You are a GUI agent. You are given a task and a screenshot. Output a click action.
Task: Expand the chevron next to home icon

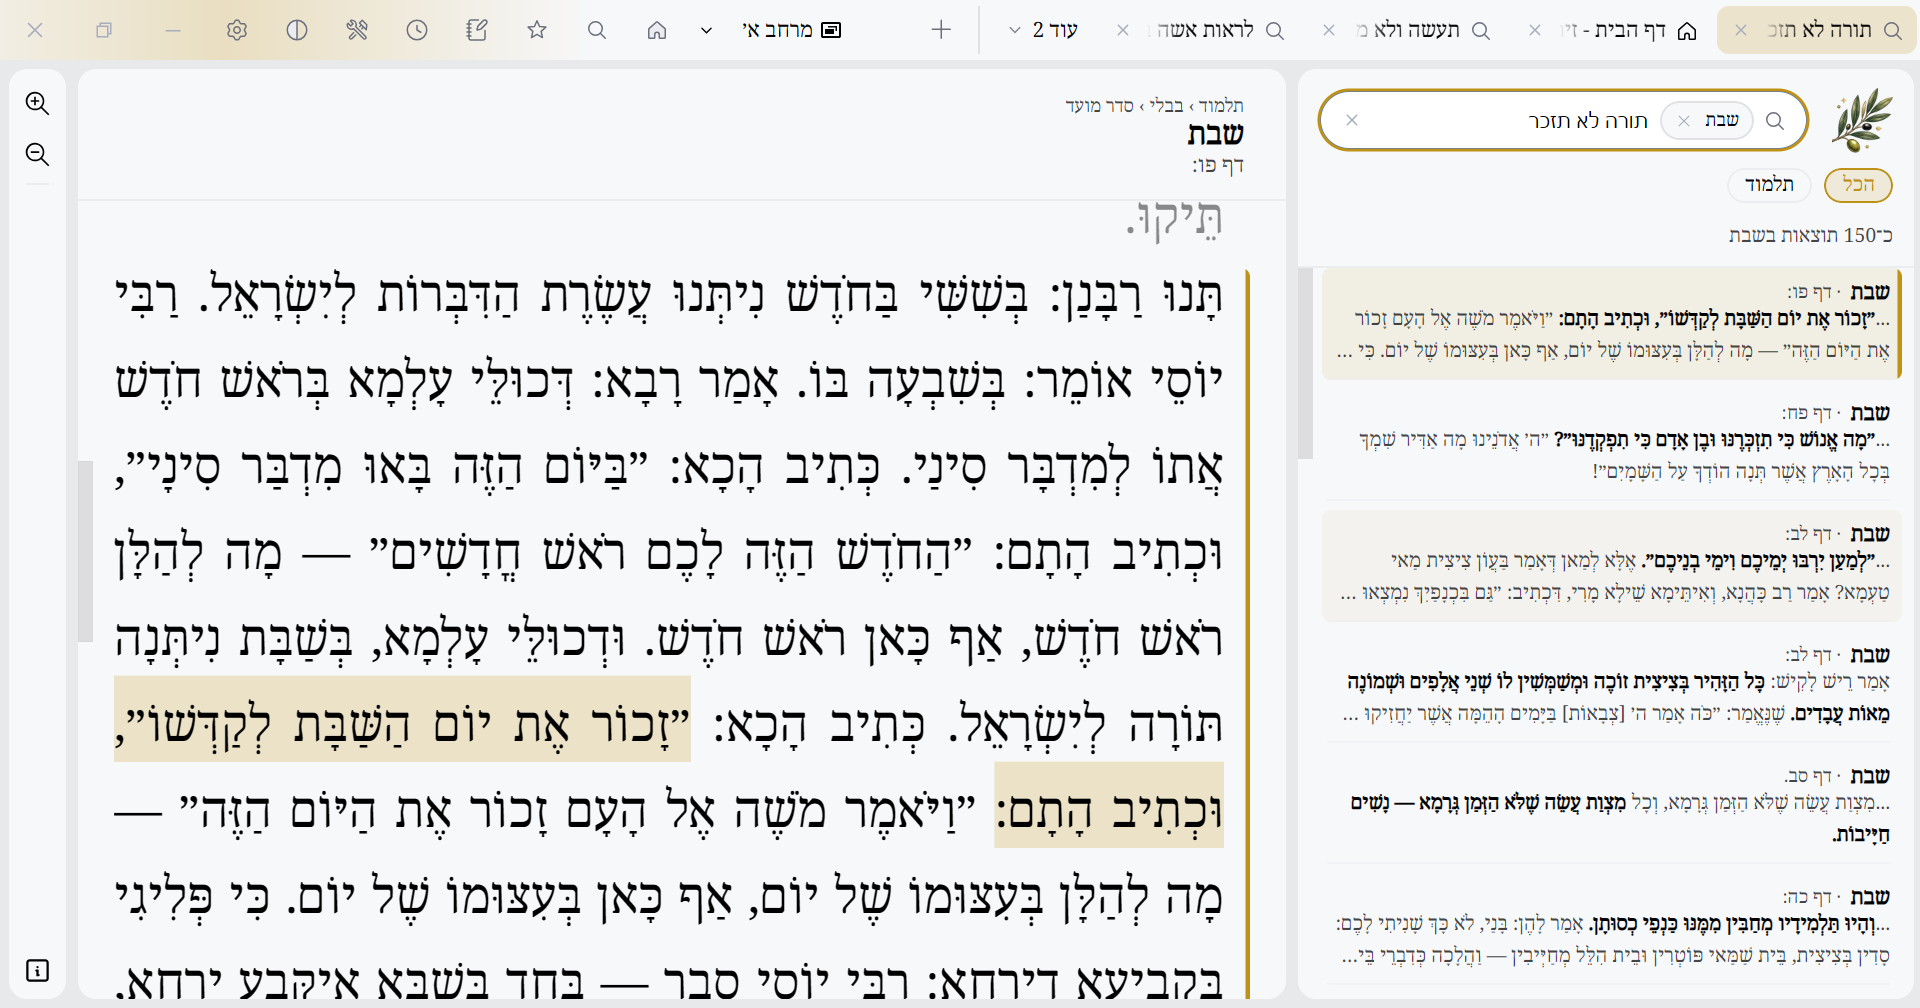706,30
